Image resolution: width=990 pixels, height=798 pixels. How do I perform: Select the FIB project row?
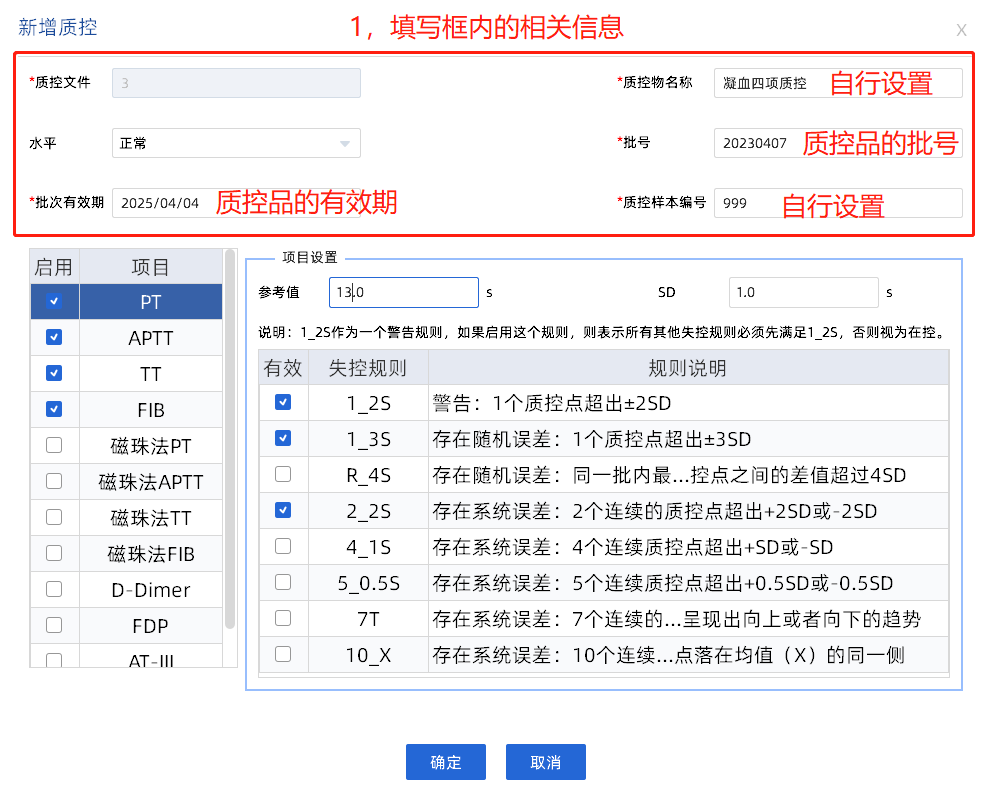[150, 410]
